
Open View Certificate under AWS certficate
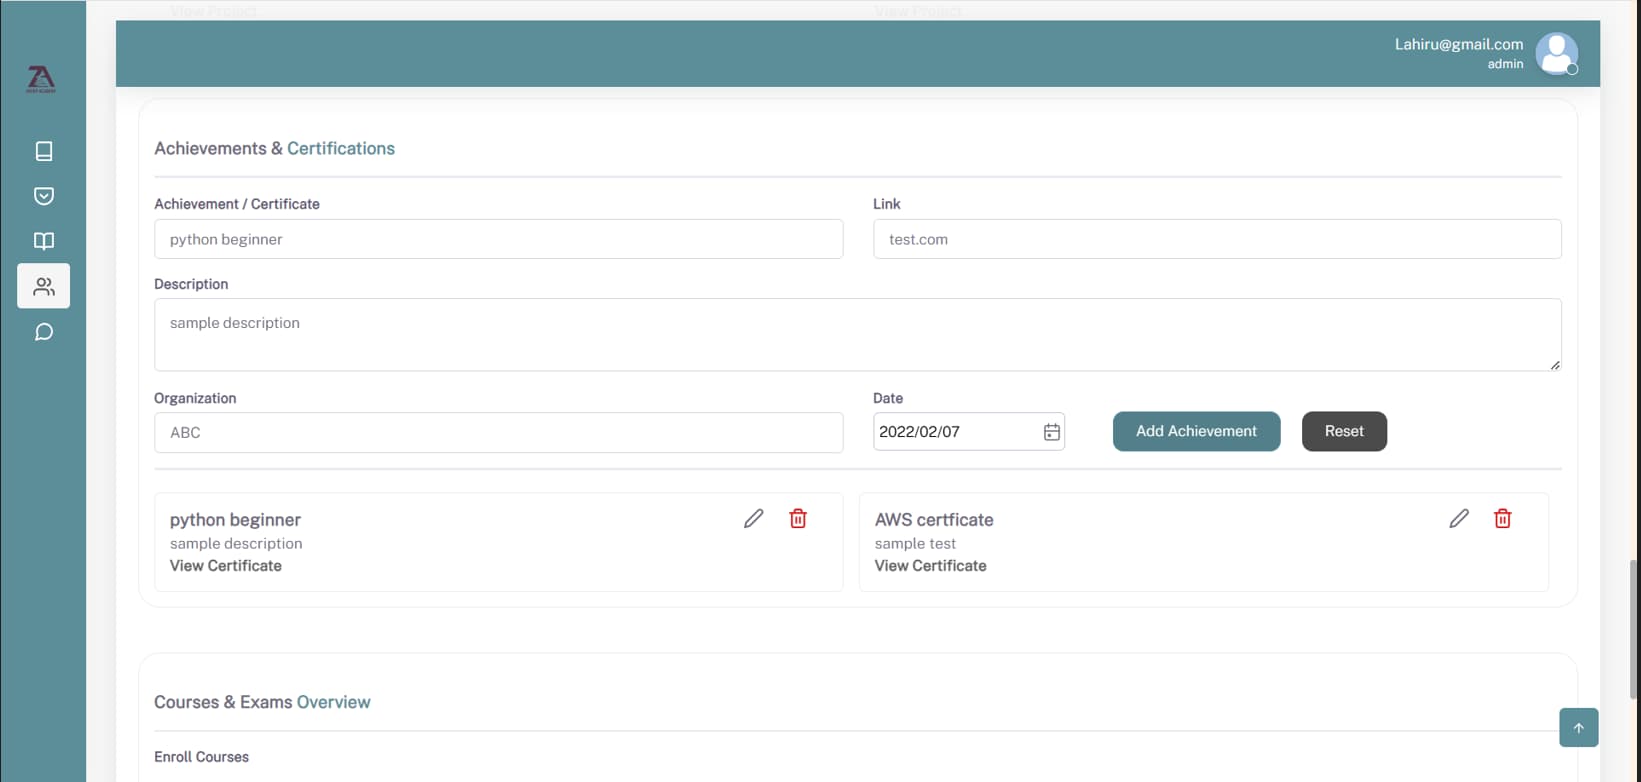(x=931, y=566)
